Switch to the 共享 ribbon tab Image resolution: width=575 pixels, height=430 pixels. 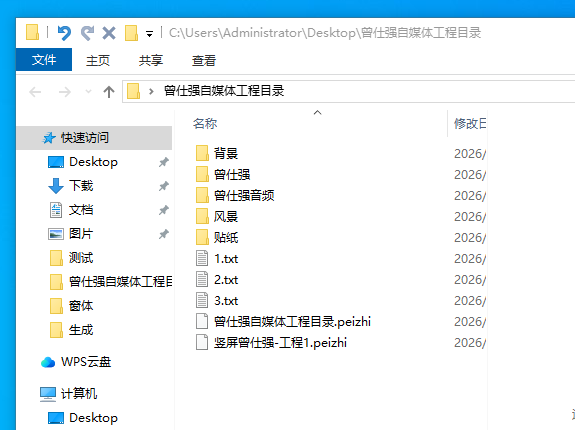click(x=151, y=60)
